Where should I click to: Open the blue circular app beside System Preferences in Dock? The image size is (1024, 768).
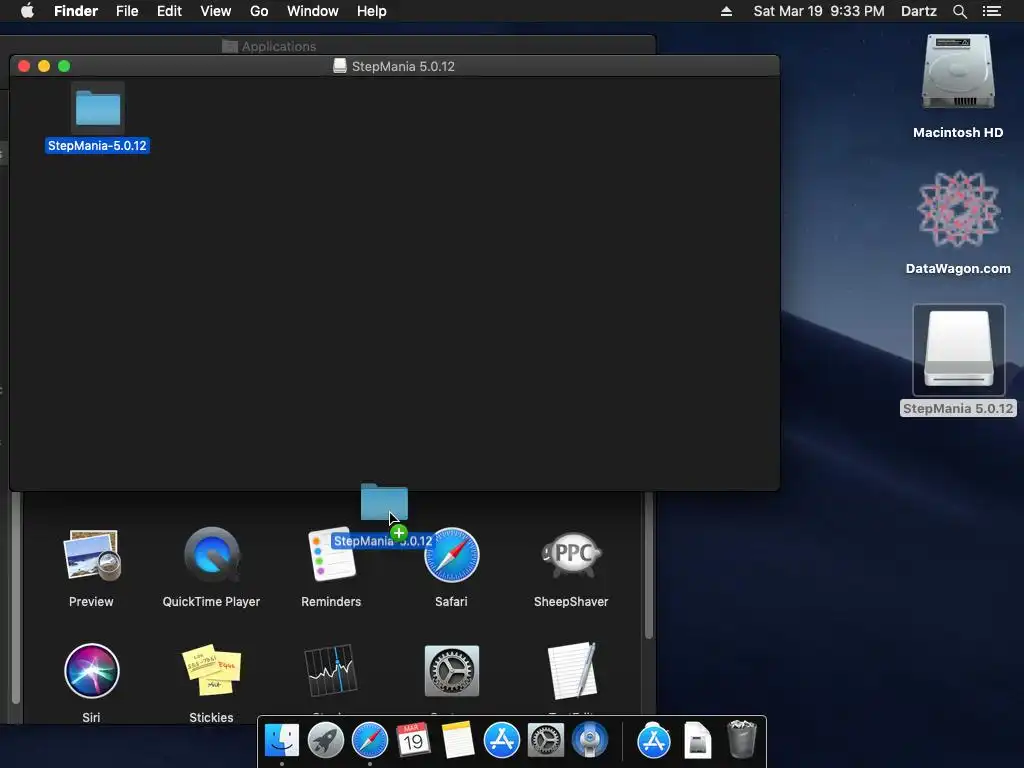(x=589, y=741)
